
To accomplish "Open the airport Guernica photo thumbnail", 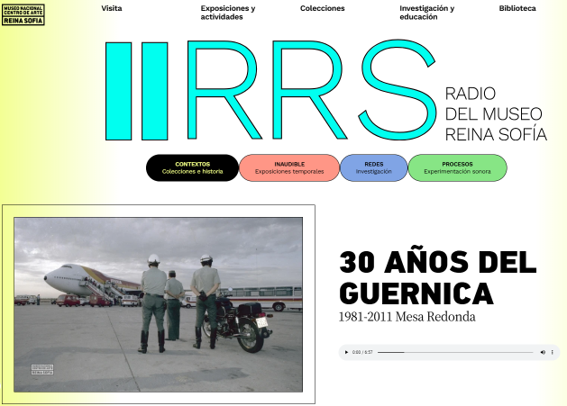I will tap(158, 304).
